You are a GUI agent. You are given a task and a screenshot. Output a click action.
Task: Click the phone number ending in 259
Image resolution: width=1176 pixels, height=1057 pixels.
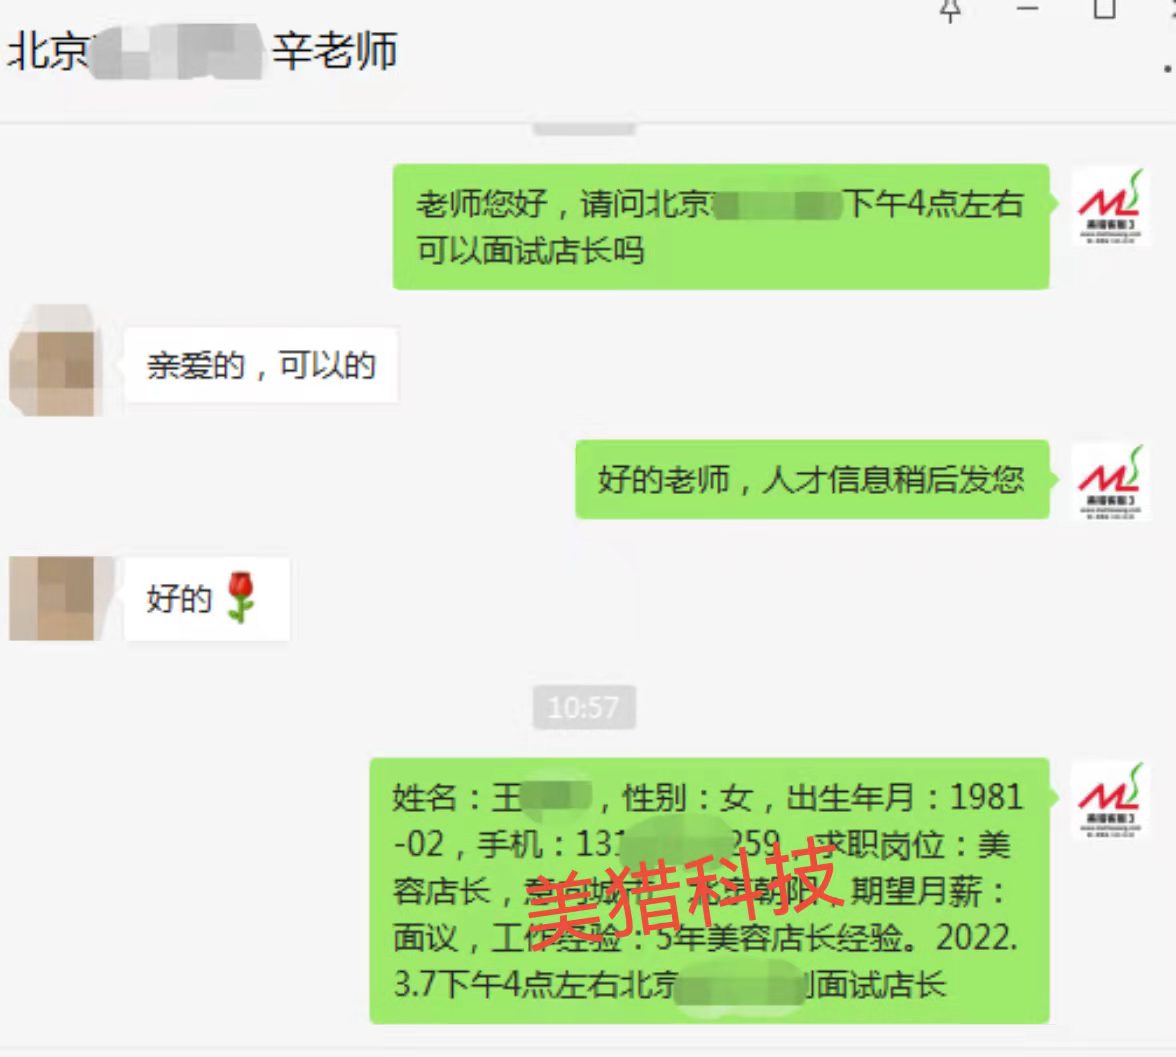point(678,845)
